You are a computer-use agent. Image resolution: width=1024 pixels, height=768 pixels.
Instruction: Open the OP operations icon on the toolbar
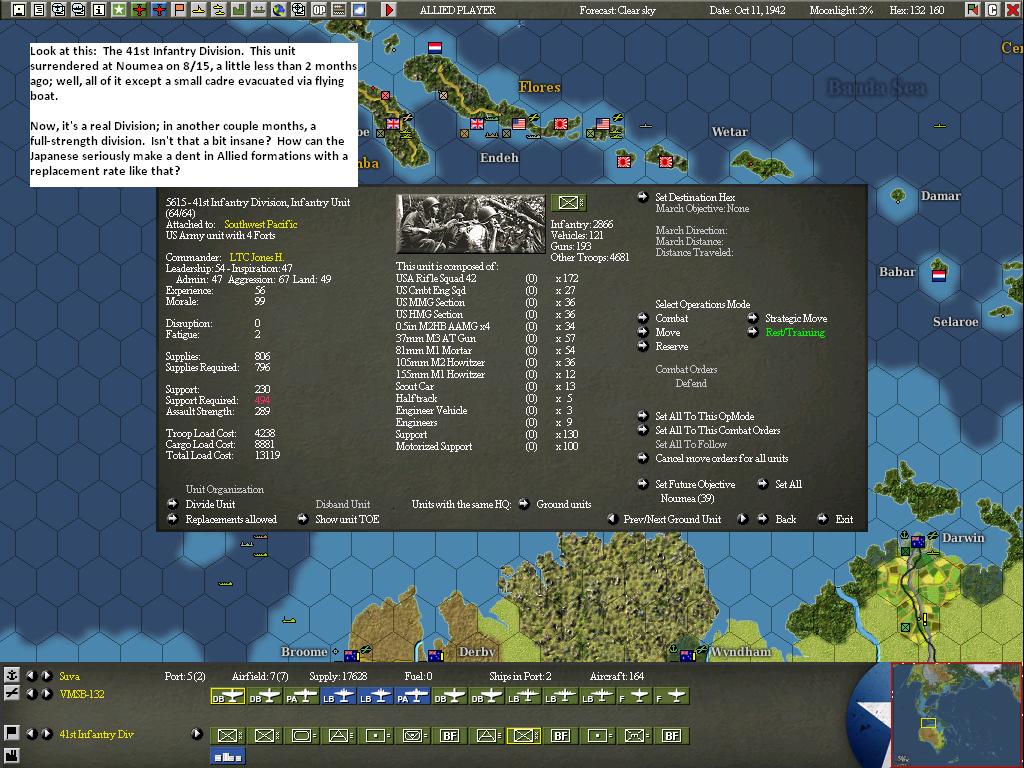[x=322, y=10]
